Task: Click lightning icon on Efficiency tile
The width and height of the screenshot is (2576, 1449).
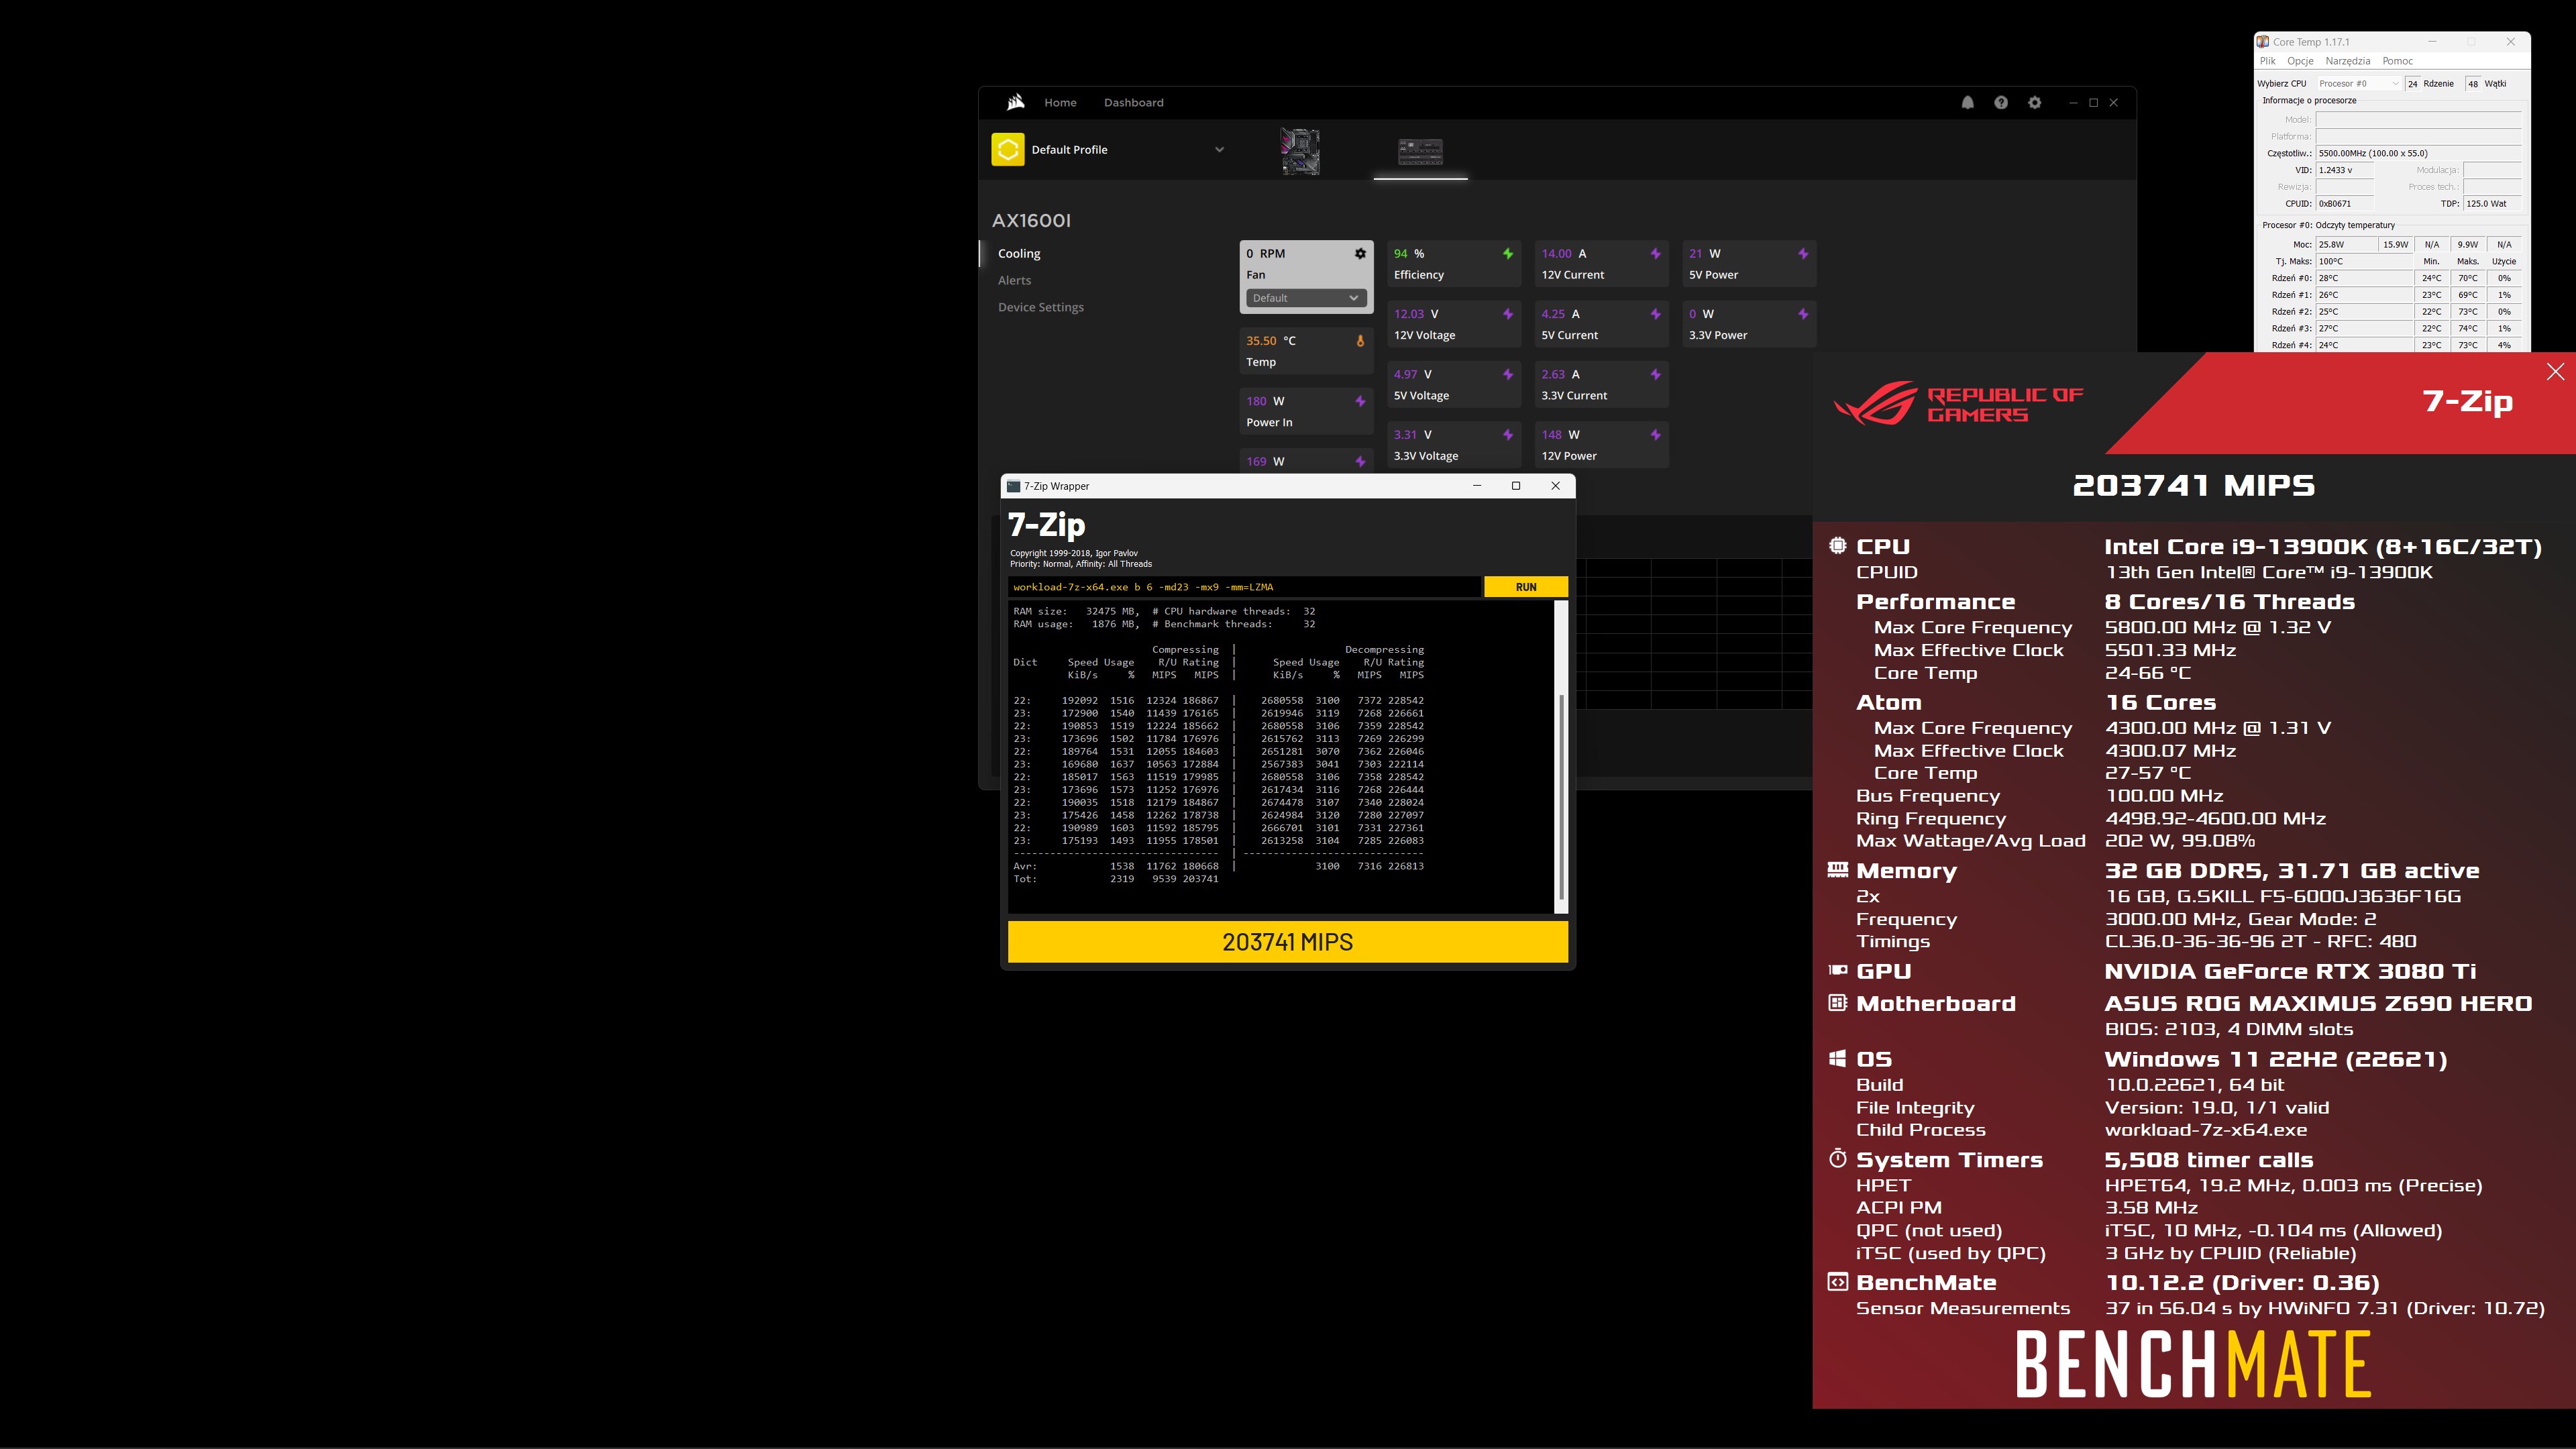Action: click(x=1507, y=253)
